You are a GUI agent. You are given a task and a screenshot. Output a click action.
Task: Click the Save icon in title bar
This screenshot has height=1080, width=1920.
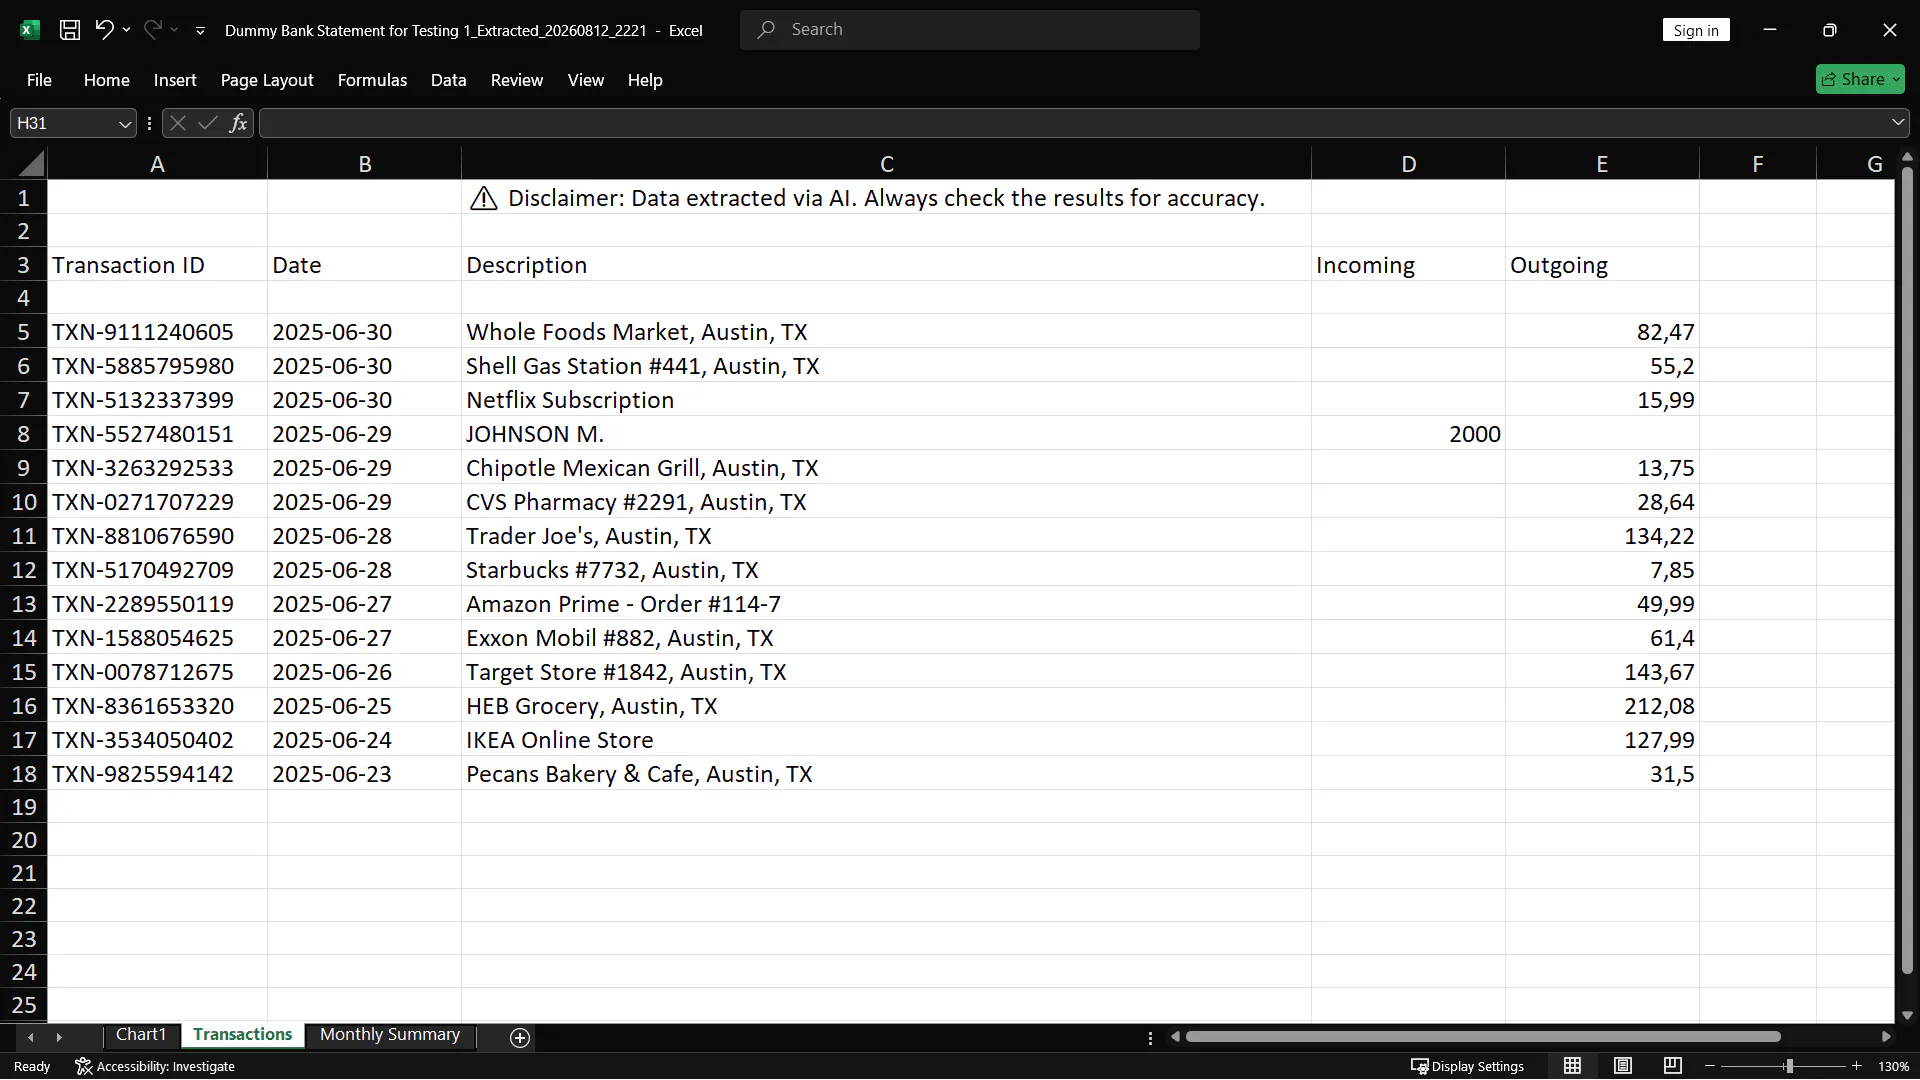point(70,30)
